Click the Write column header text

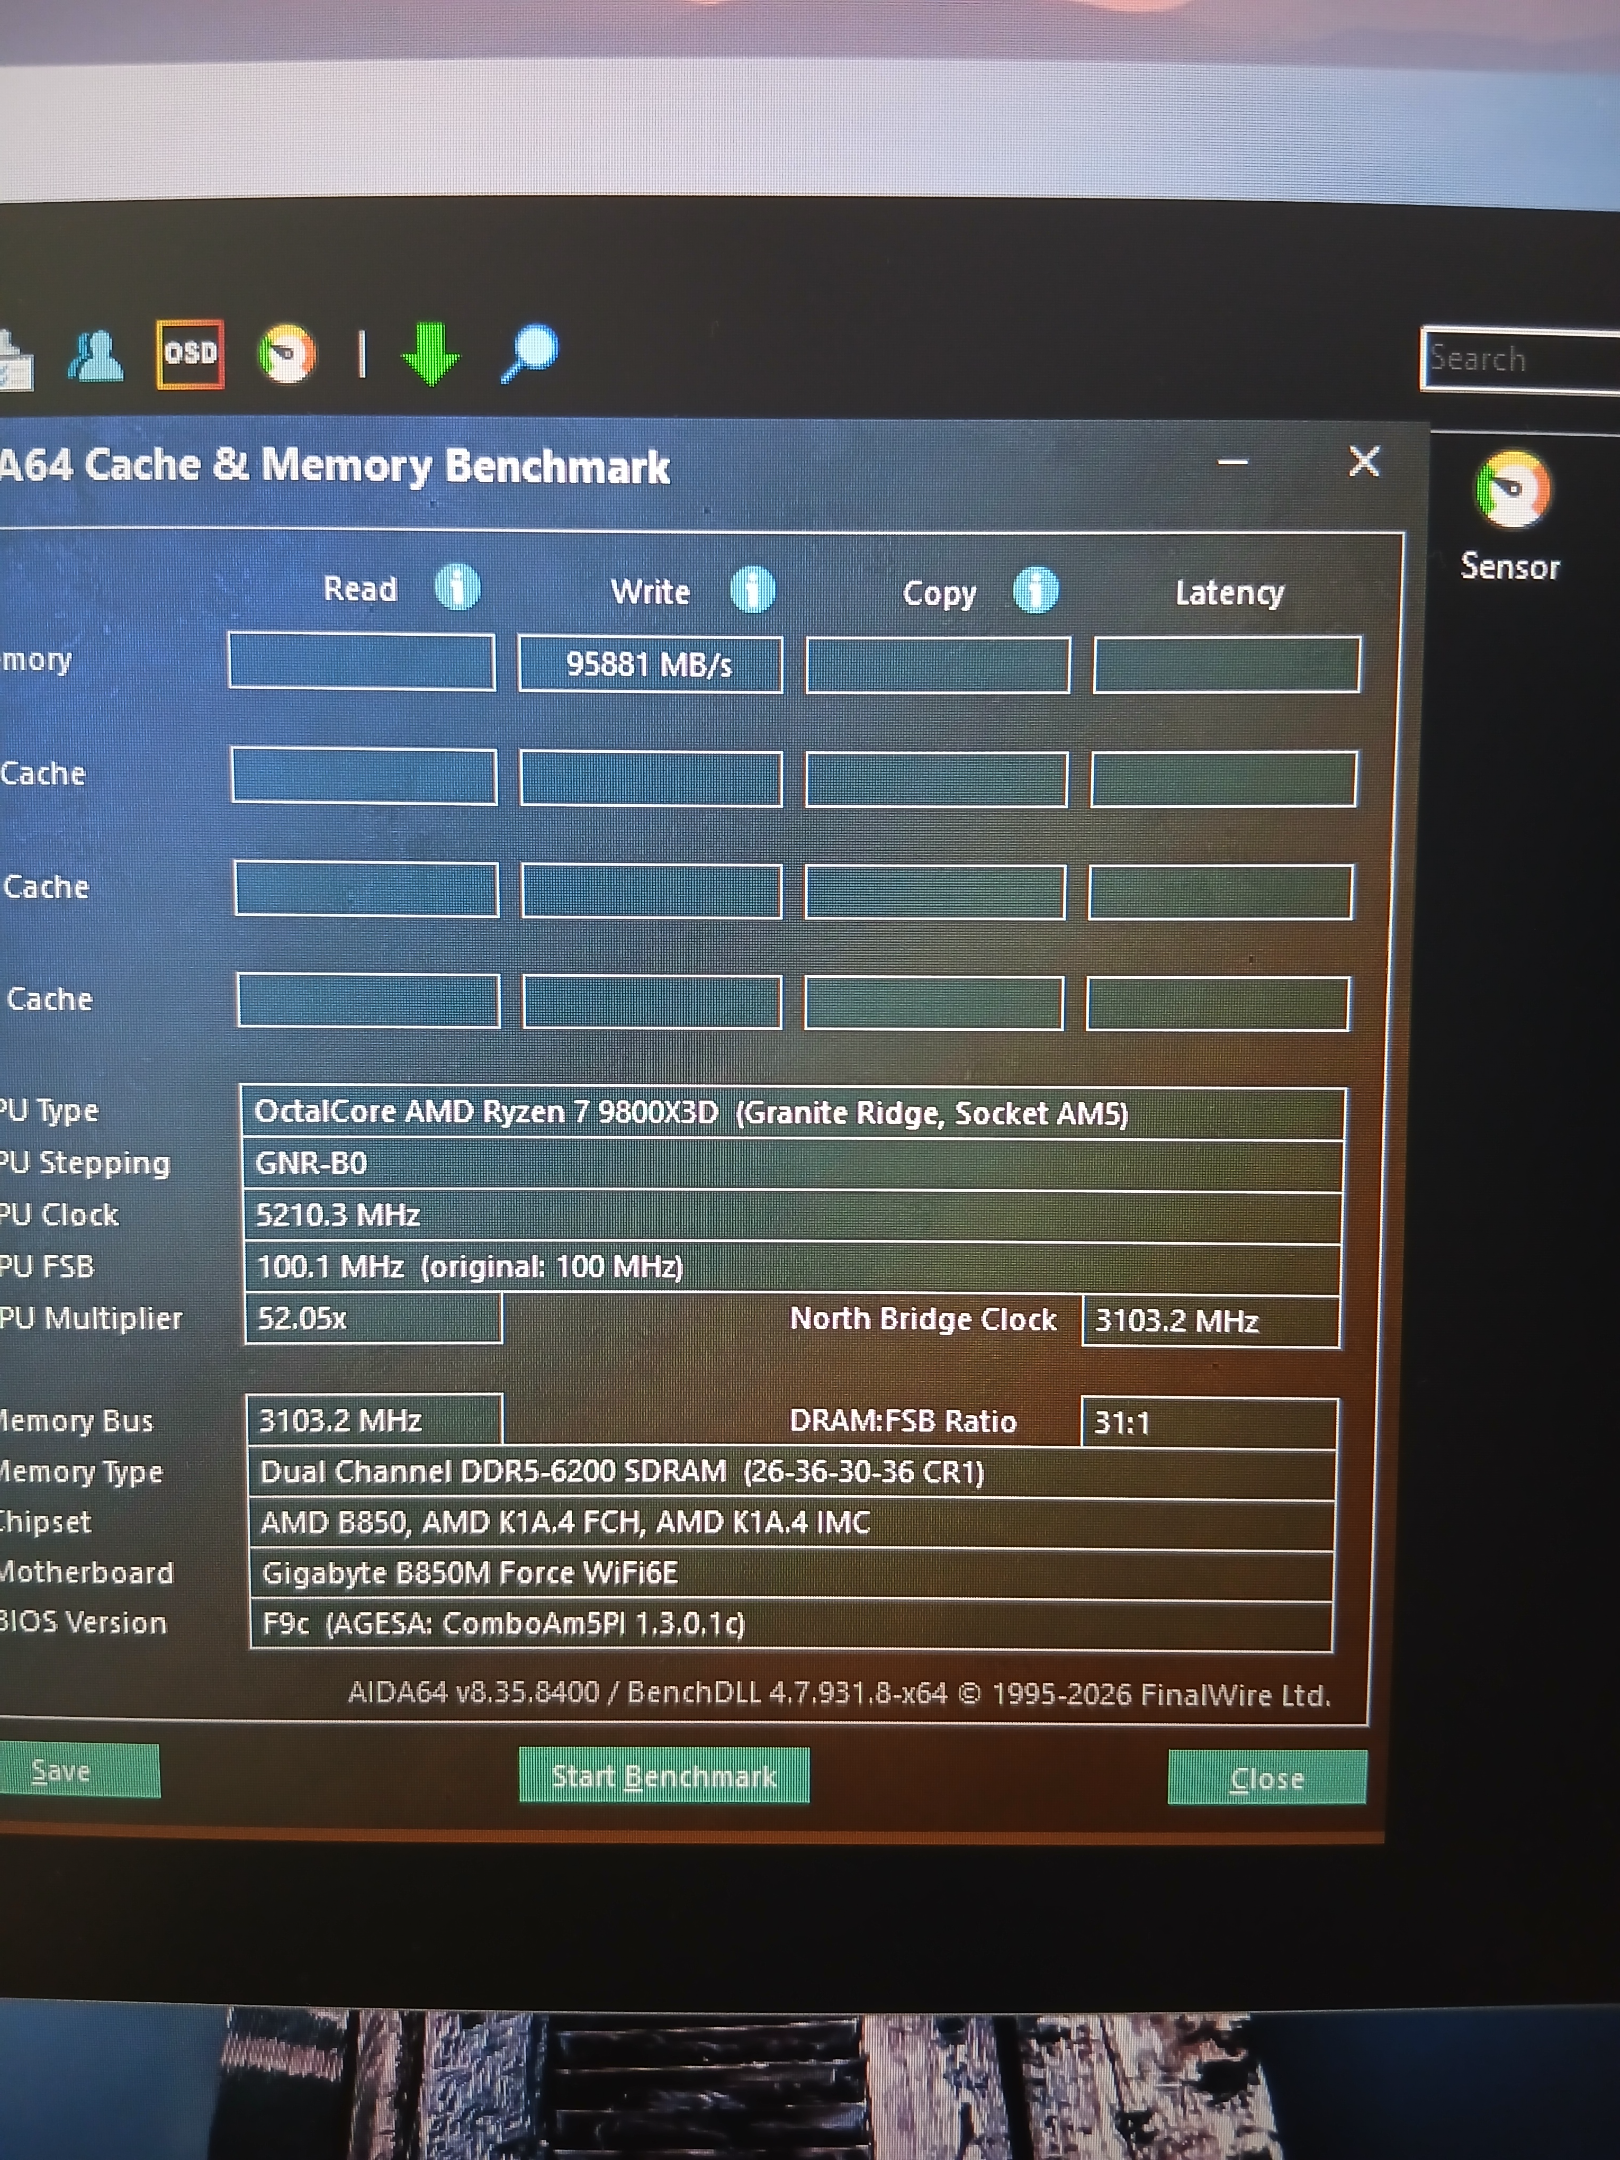click(650, 592)
